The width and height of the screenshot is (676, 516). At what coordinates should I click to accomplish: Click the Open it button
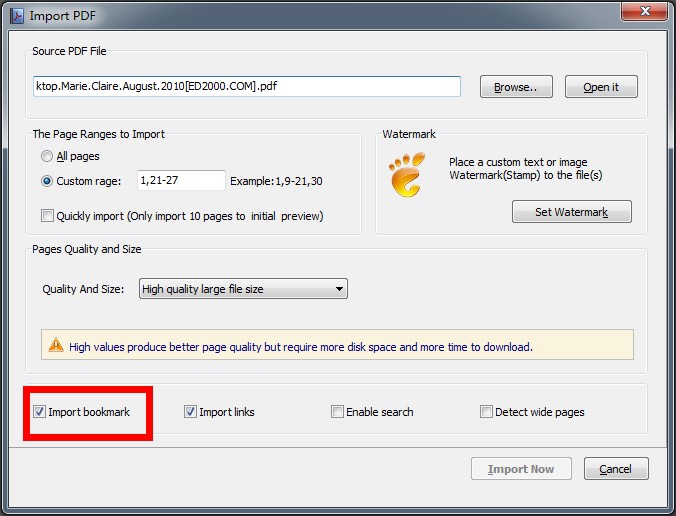pyautogui.click(x=601, y=87)
